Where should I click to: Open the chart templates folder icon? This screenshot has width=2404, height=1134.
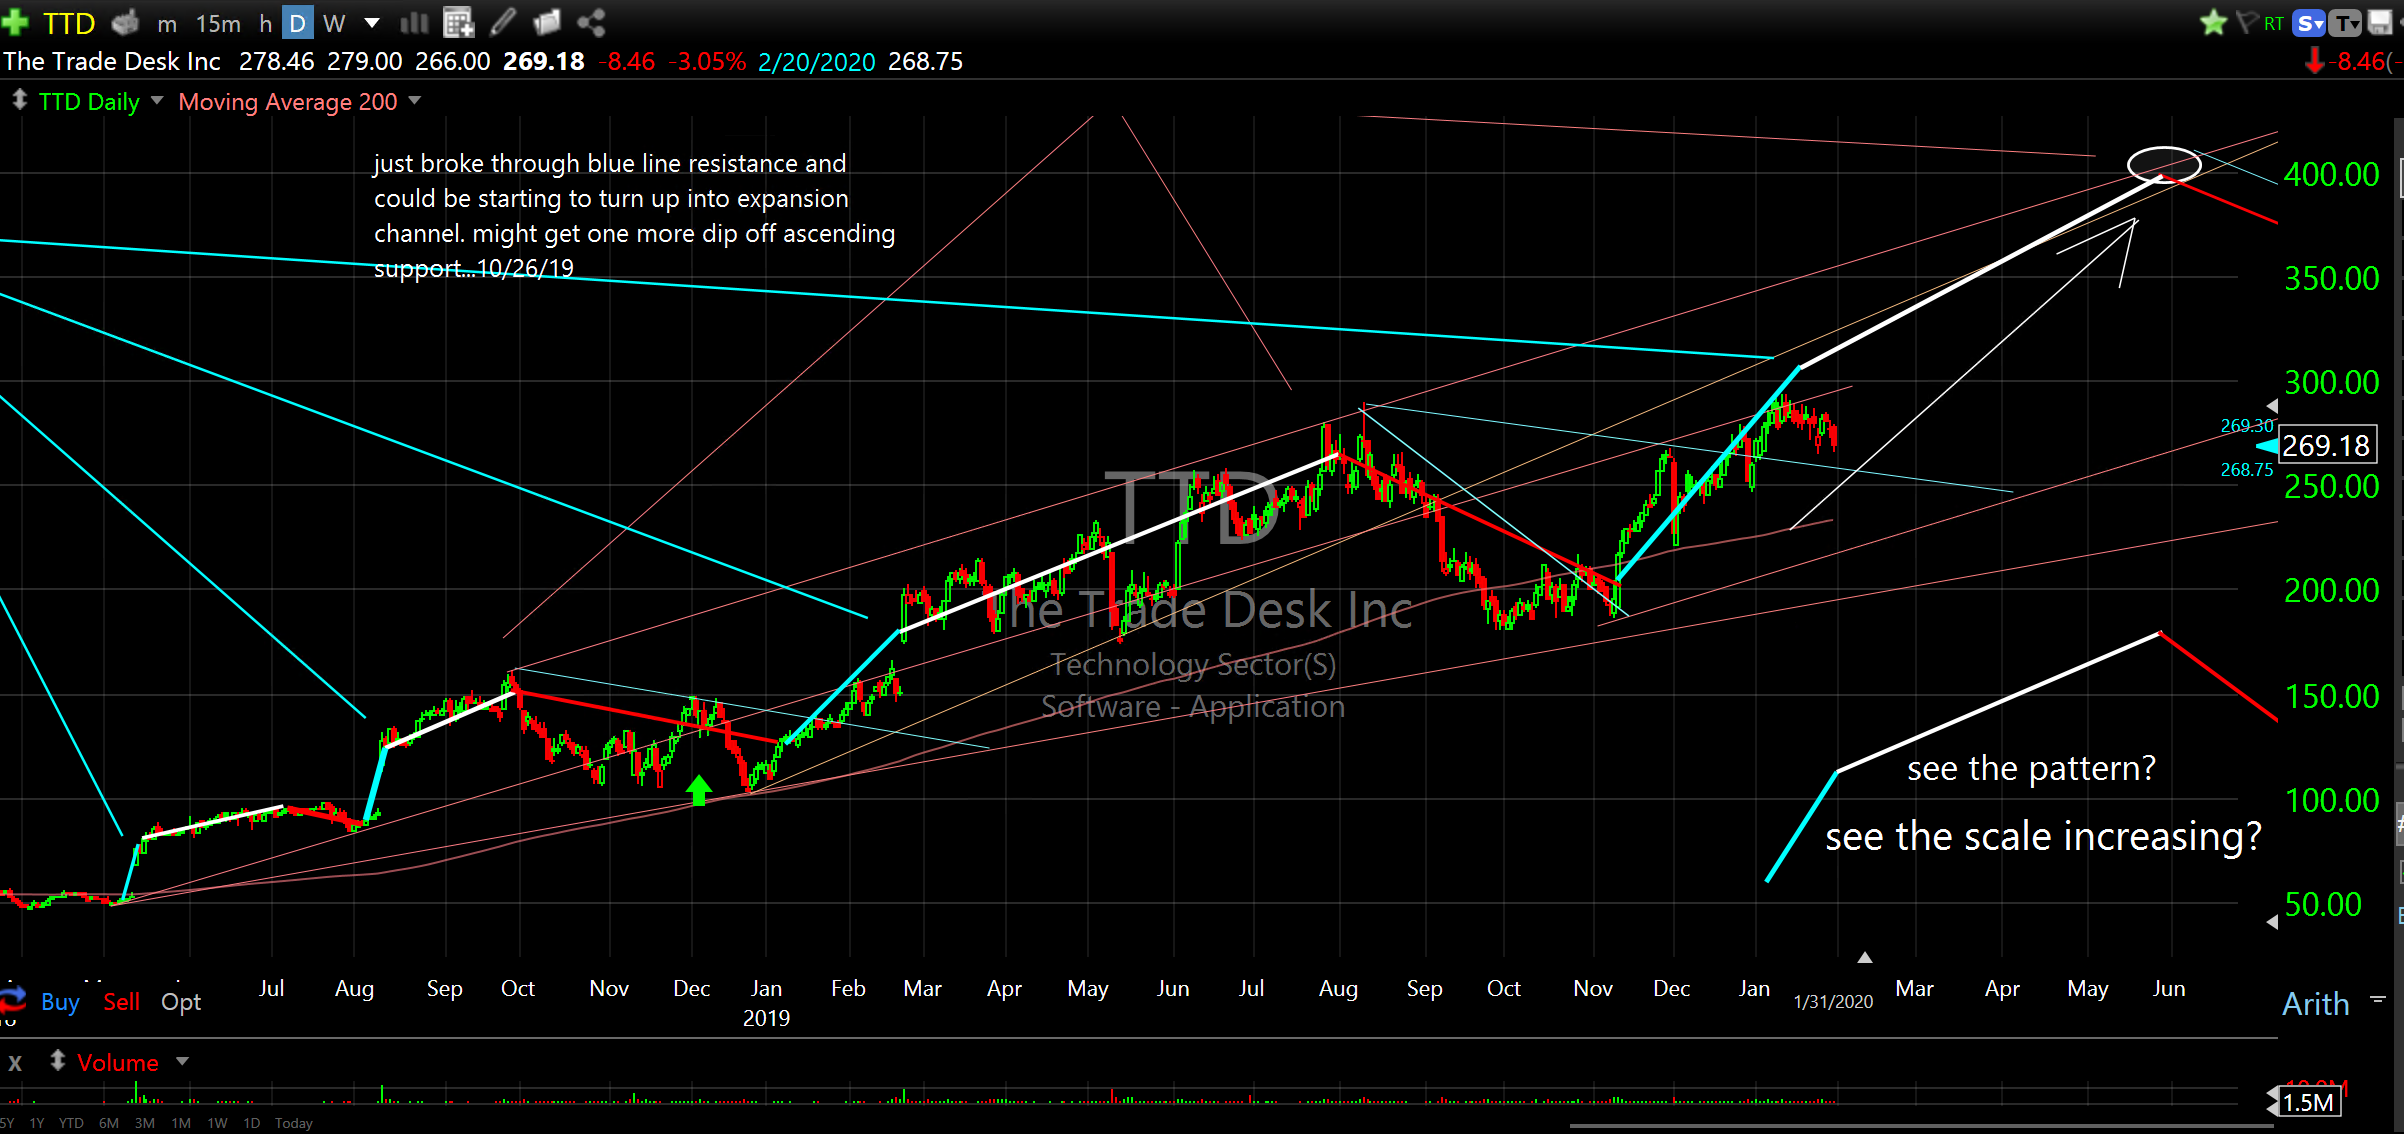point(547,22)
